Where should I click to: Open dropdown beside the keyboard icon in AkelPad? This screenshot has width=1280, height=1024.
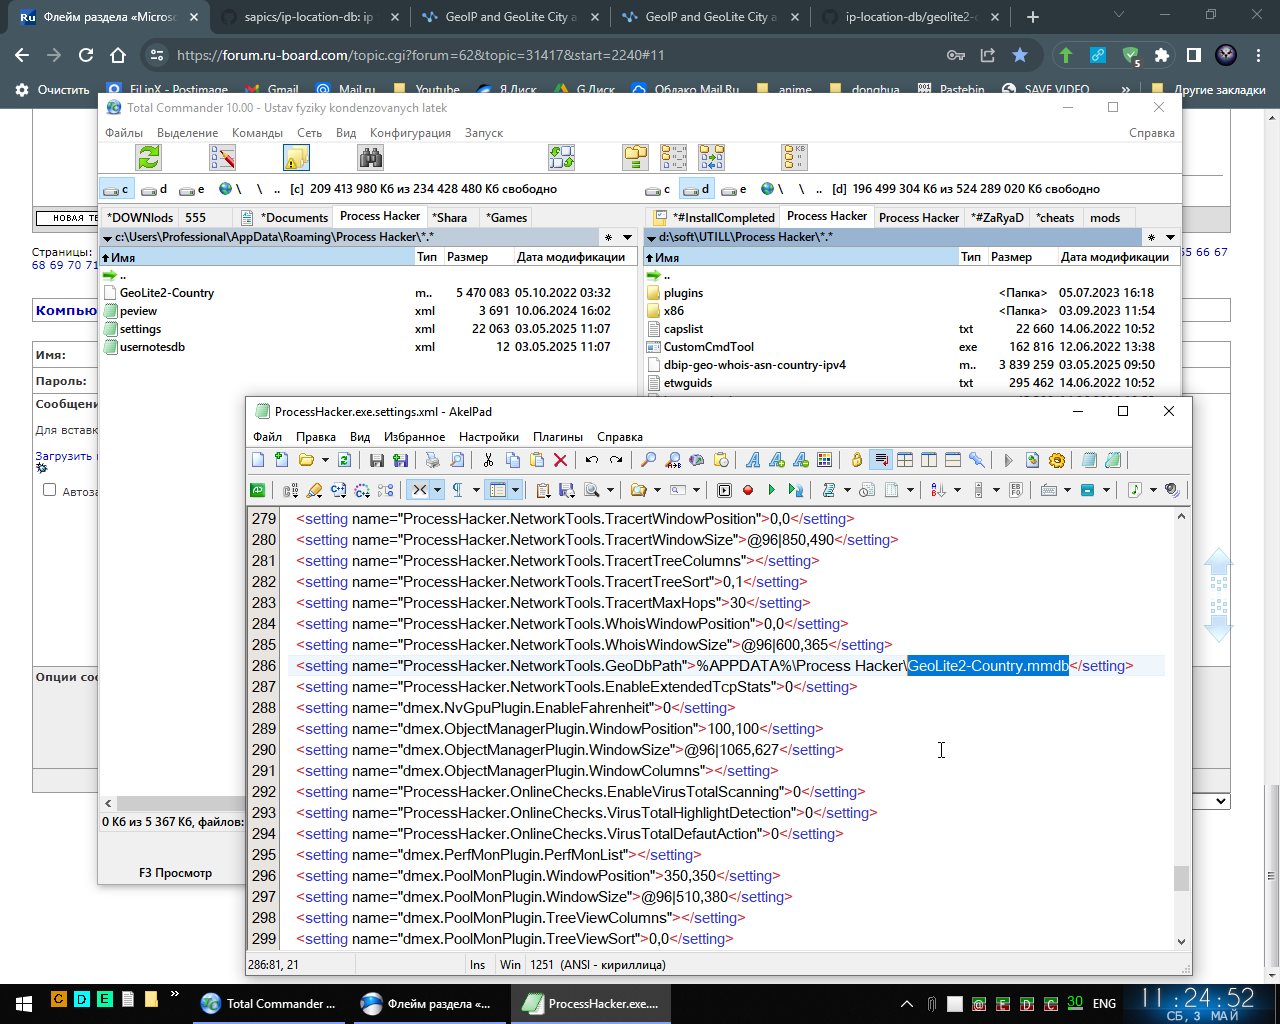click(1067, 490)
